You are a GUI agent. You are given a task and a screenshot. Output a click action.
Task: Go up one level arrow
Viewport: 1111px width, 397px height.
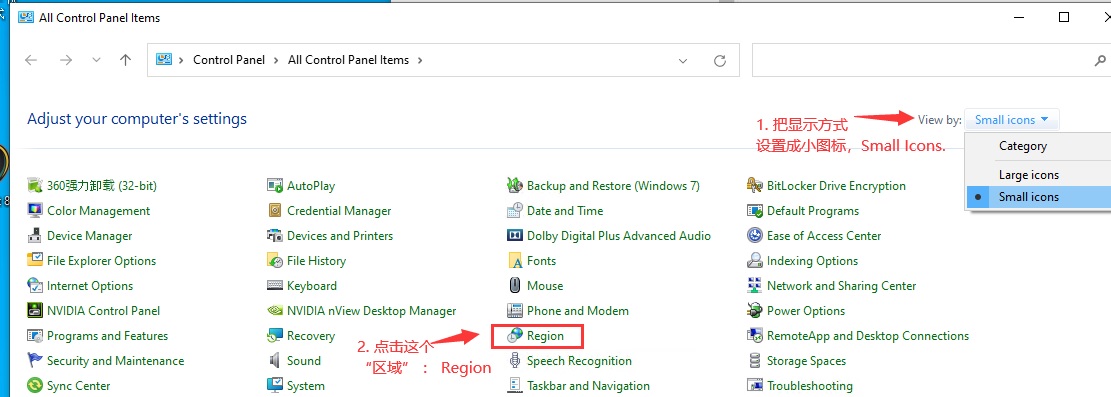pos(125,60)
